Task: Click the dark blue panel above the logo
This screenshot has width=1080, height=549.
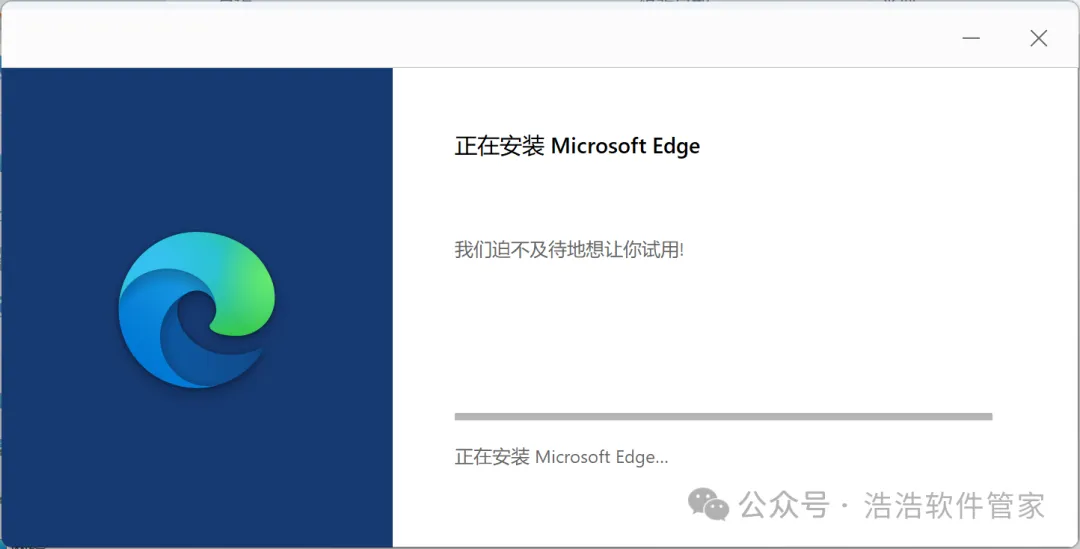Action: [196, 140]
